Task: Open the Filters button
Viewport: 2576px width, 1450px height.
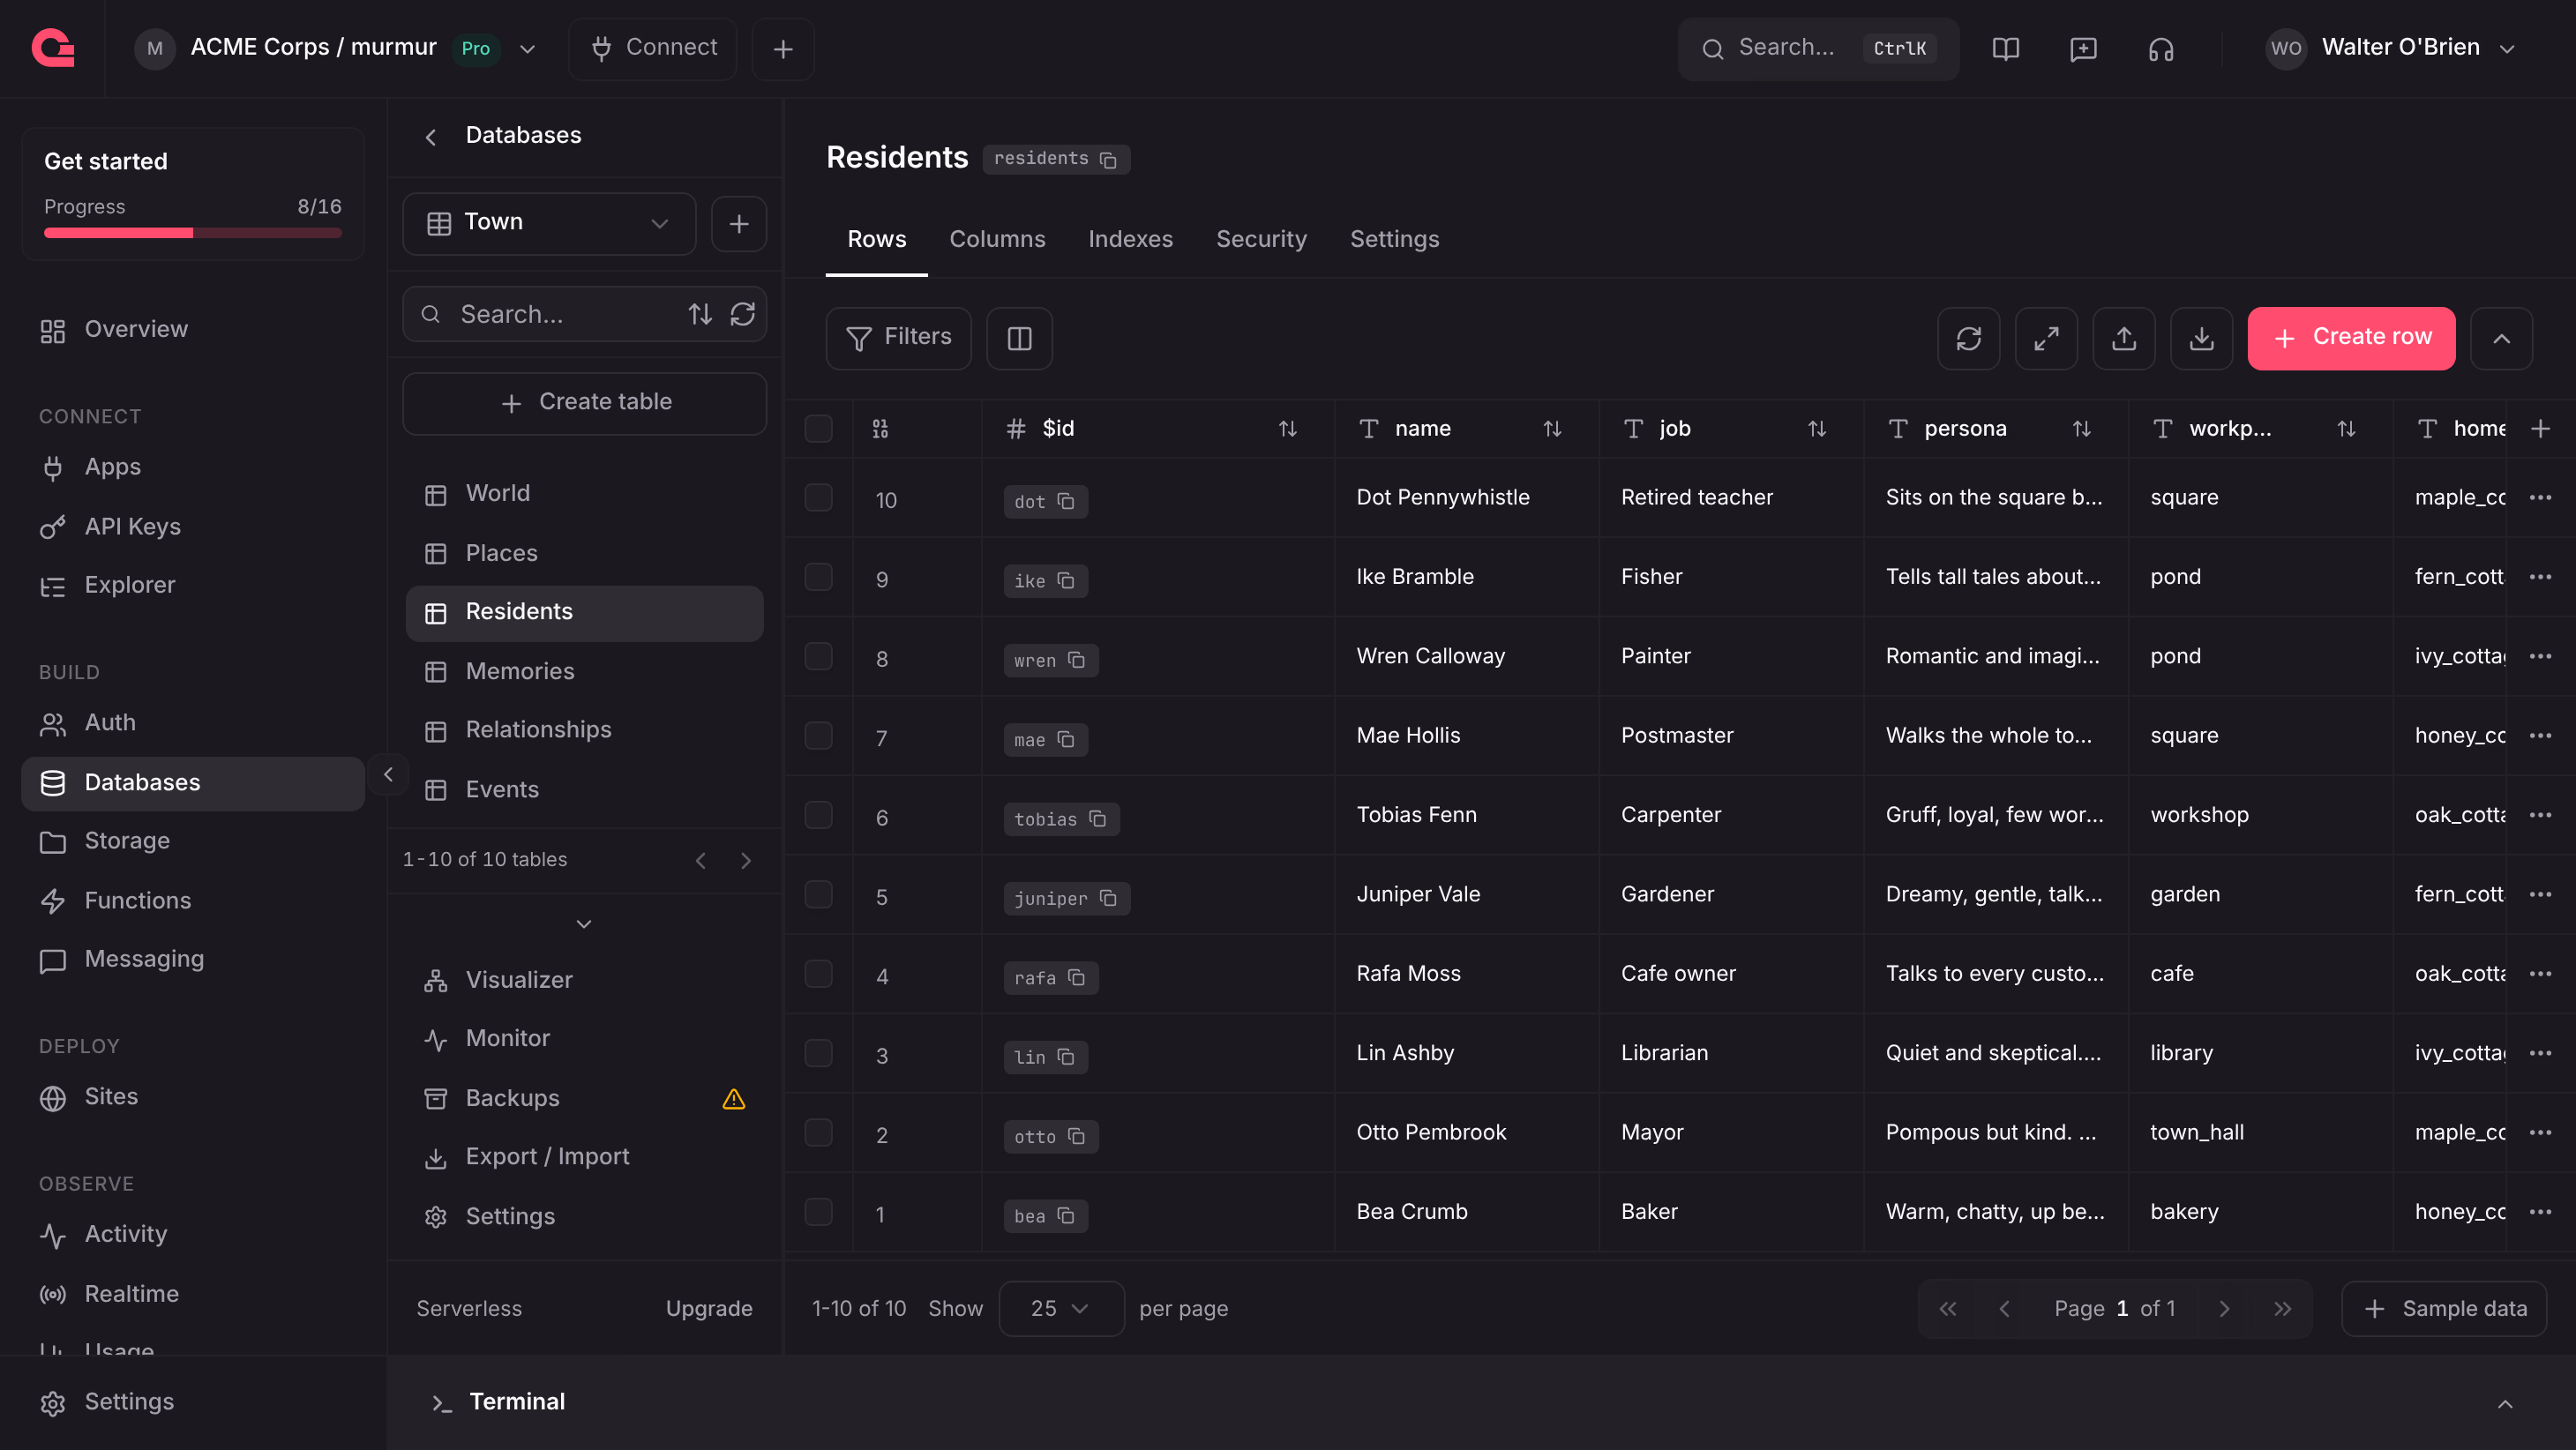Action: tap(898, 338)
